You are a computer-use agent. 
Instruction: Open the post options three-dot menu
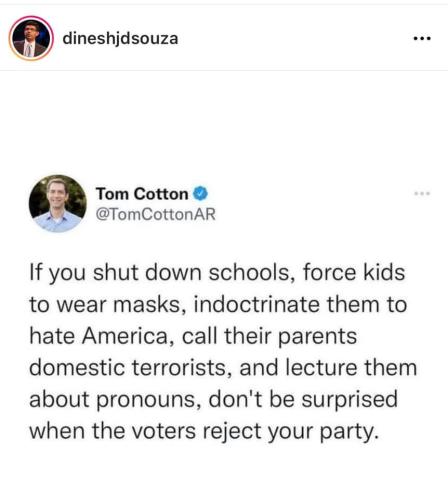[422, 39]
